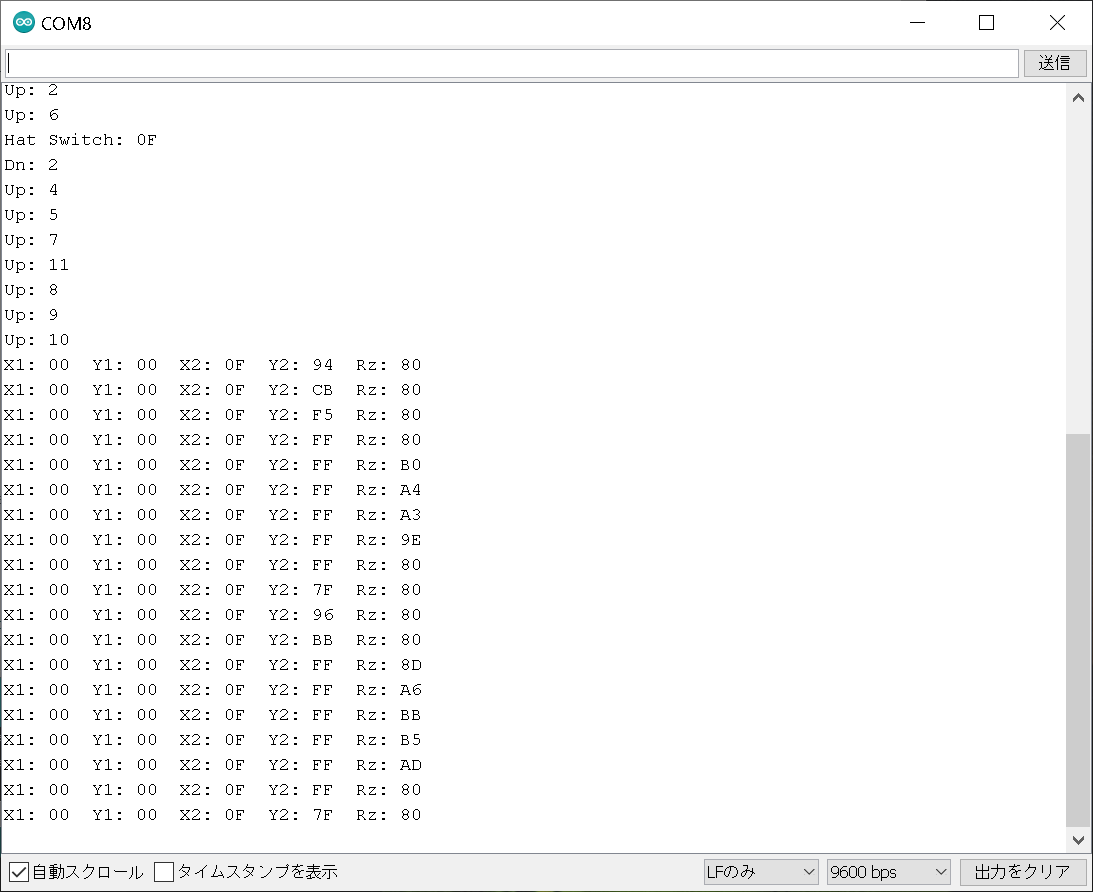Maximize the COM8 window
Screen dimensions: 1093x892
pyautogui.click(x=986, y=22)
